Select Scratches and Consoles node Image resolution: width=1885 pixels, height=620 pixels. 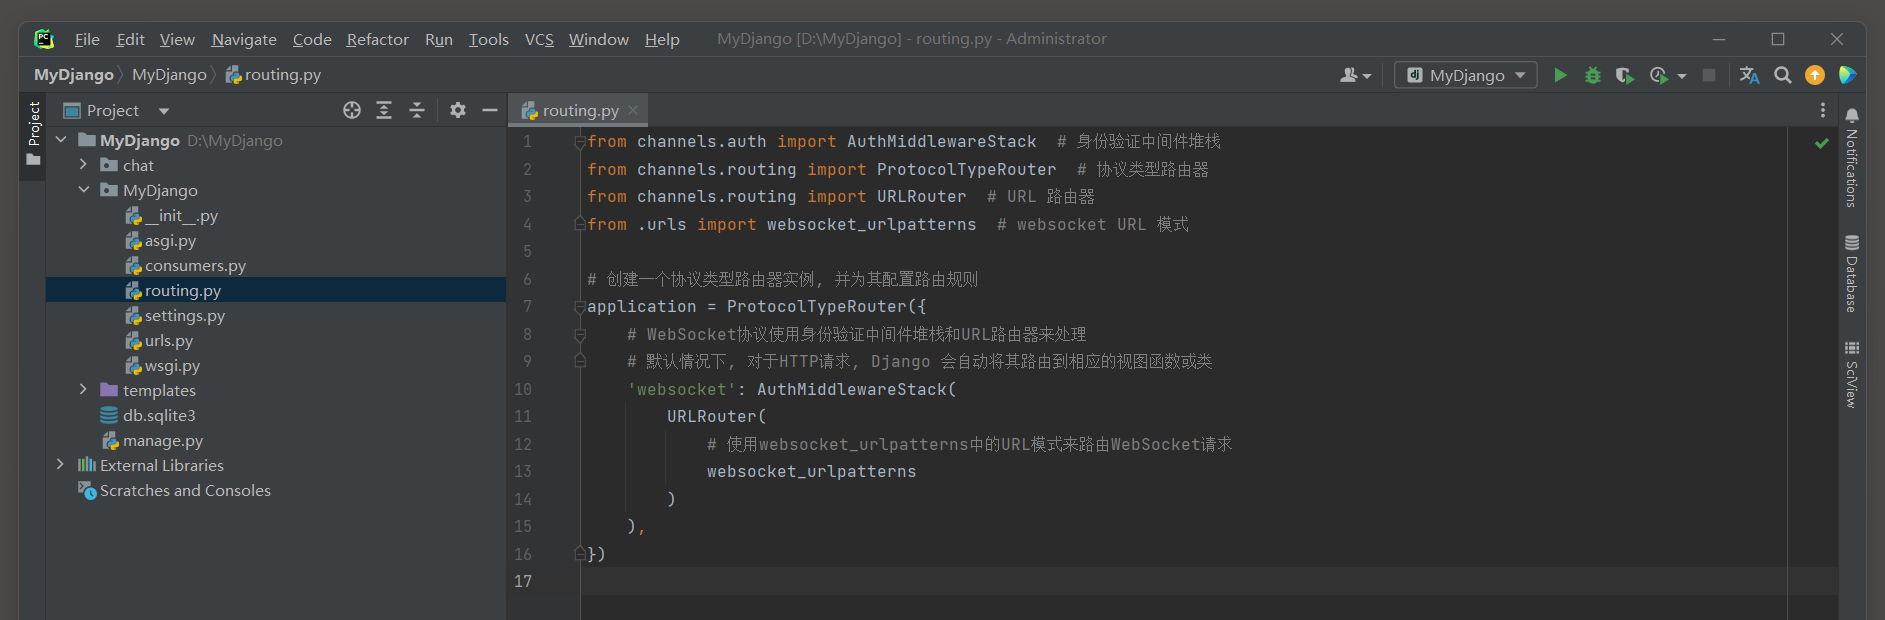[276, 490]
